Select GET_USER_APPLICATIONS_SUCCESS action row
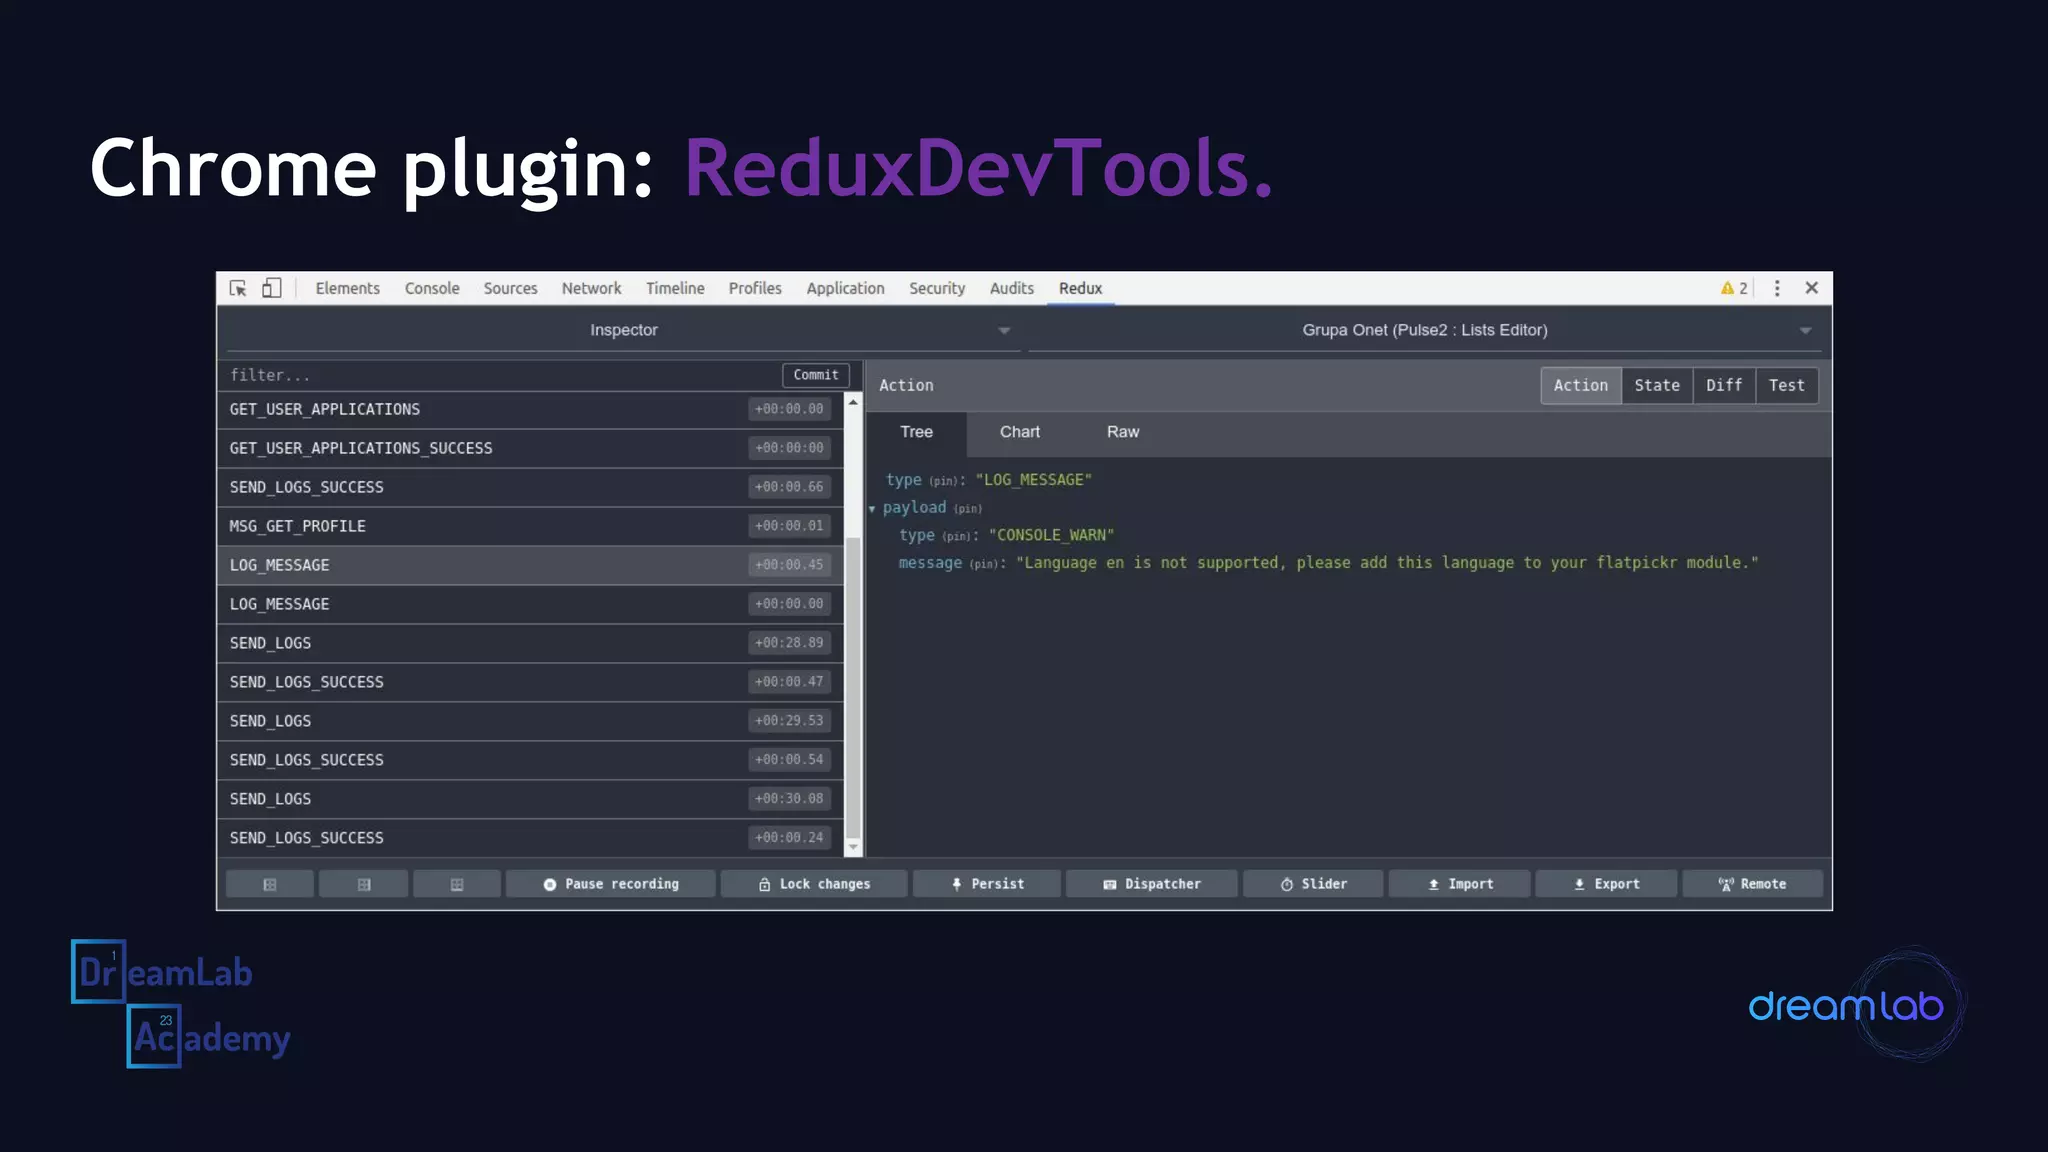2048x1152 pixels. [x=530, y=448]
